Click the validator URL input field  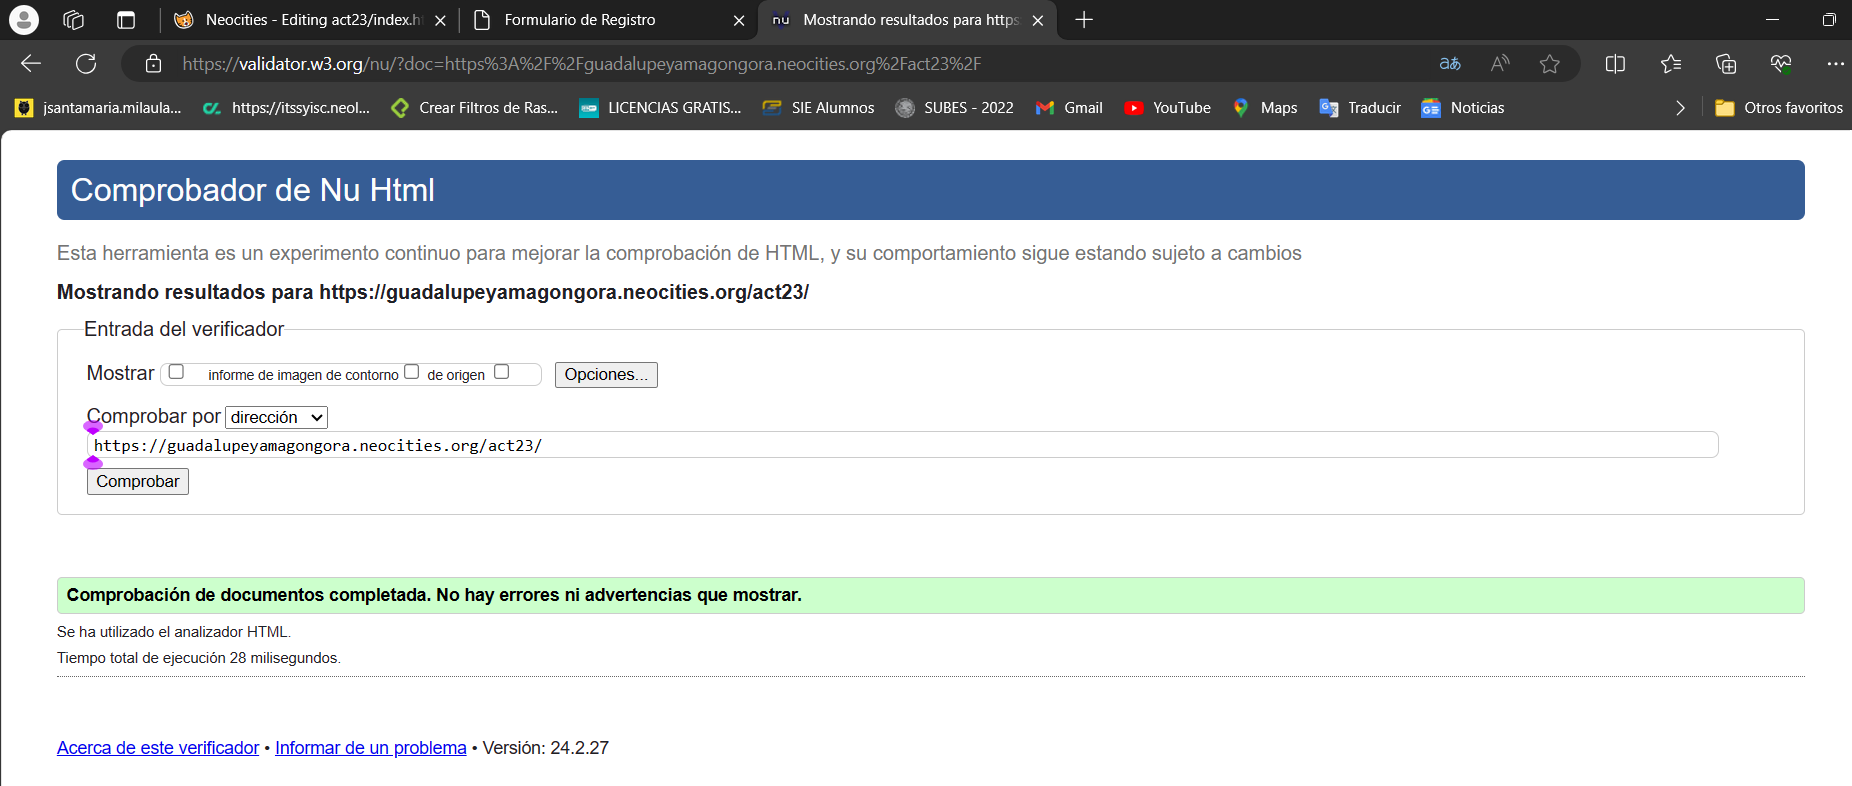point(900,445)
